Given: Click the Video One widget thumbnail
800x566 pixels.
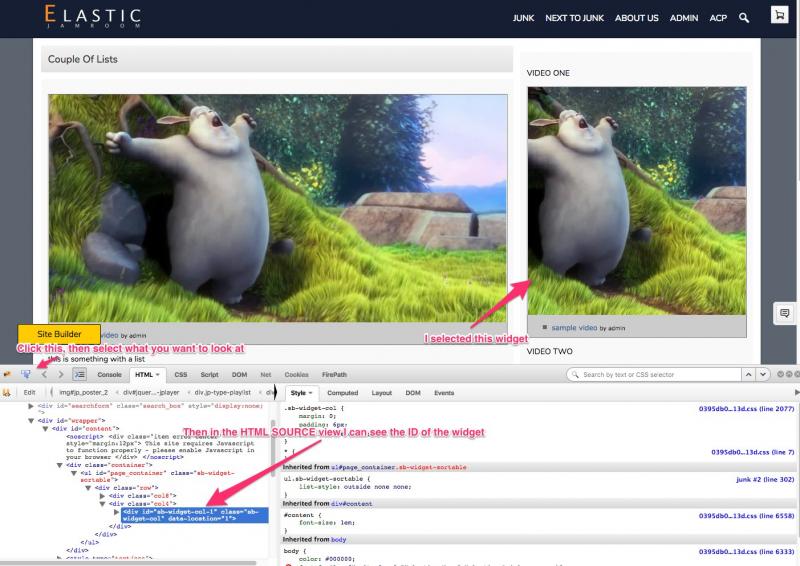Looking at the screenshot, I should (637, 200).
